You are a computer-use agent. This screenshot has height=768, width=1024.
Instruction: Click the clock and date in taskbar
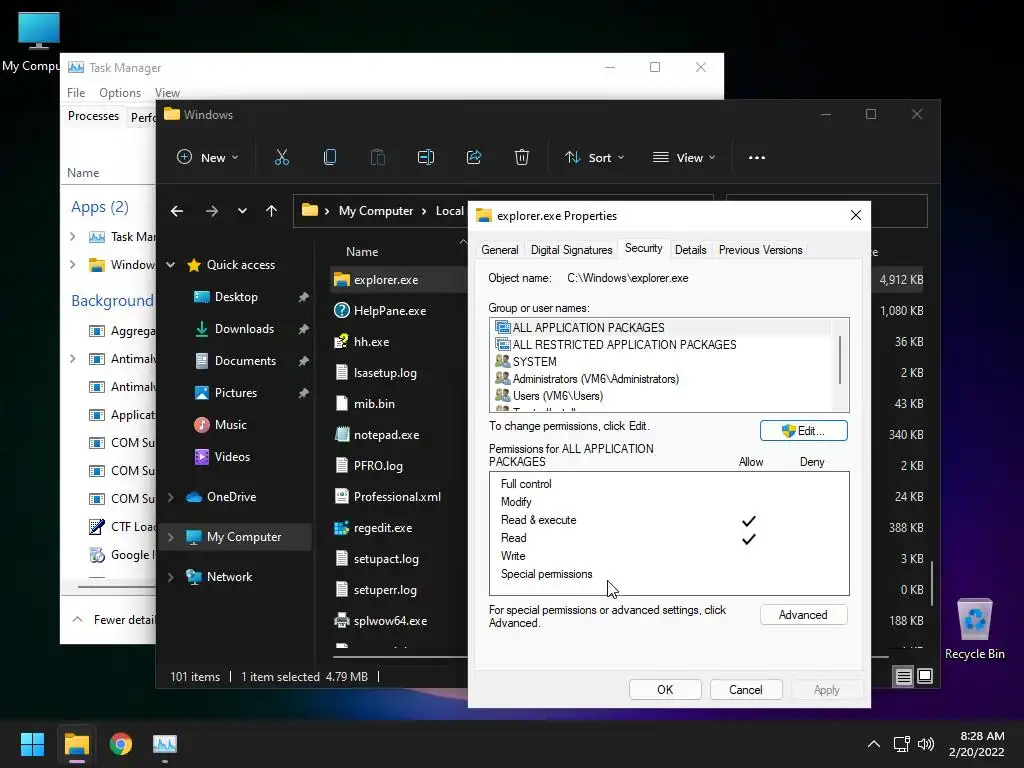click(x=976, y=744)
